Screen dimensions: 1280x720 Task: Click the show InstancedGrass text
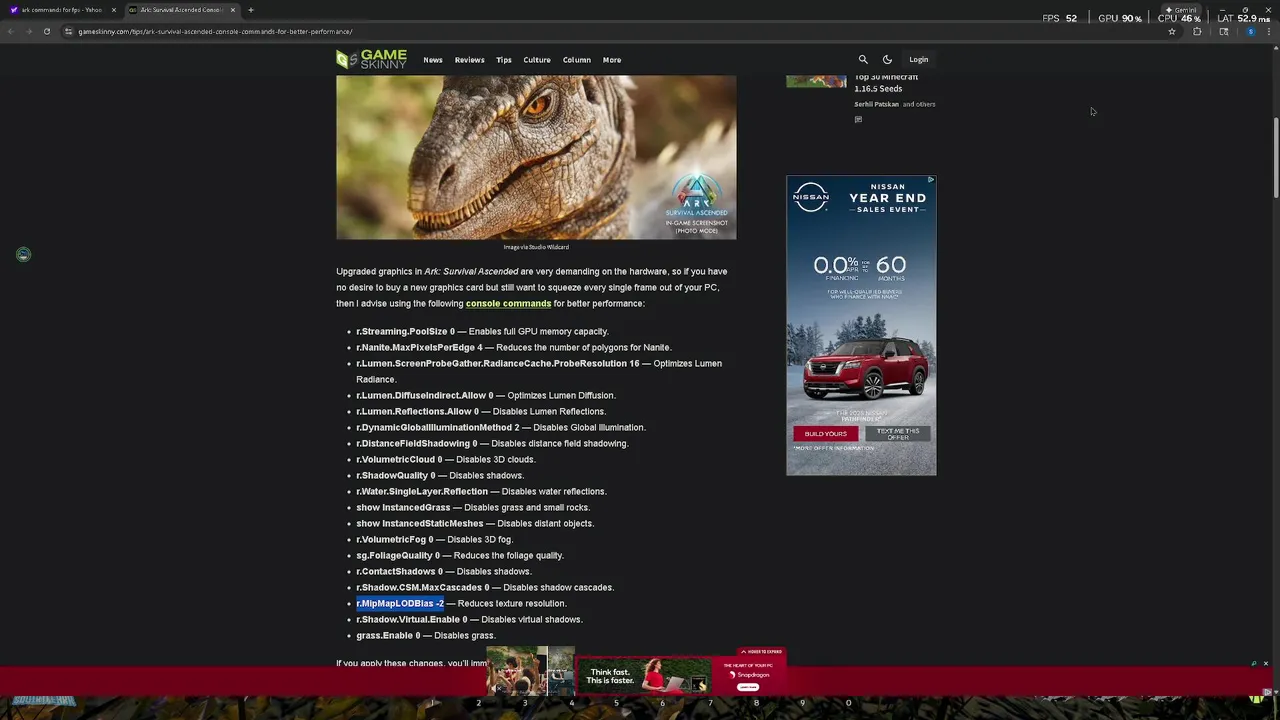(x=403, y=507)
